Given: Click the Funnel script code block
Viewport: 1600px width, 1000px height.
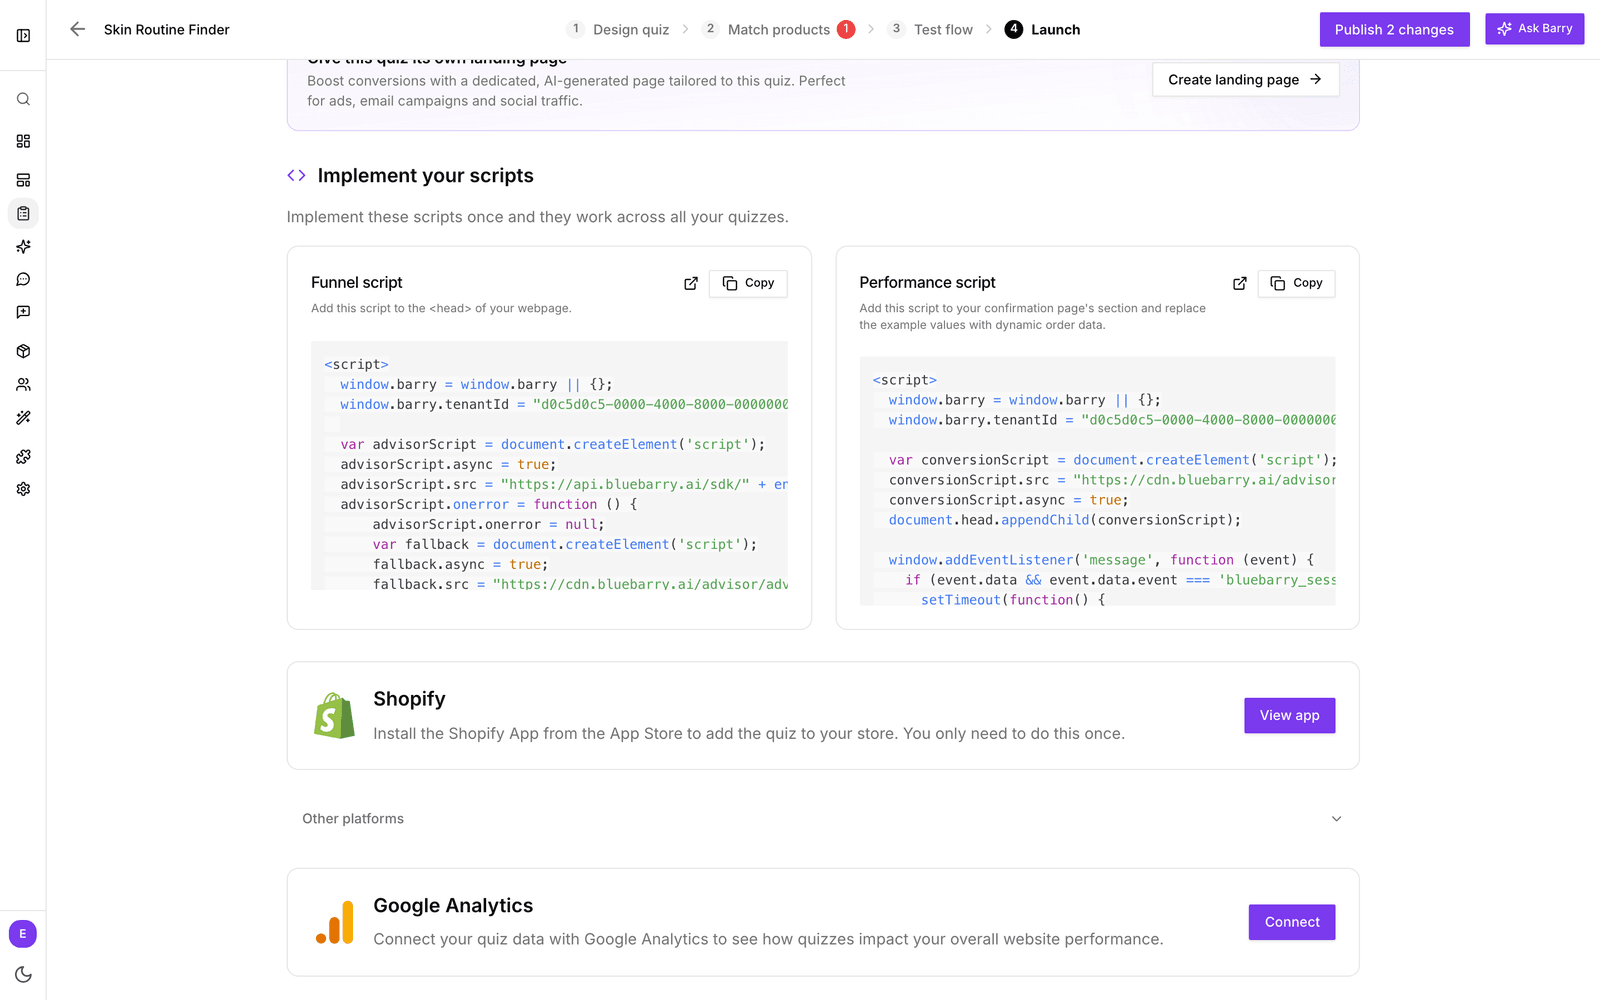Looking at the screenshot, I should (549, 466).
